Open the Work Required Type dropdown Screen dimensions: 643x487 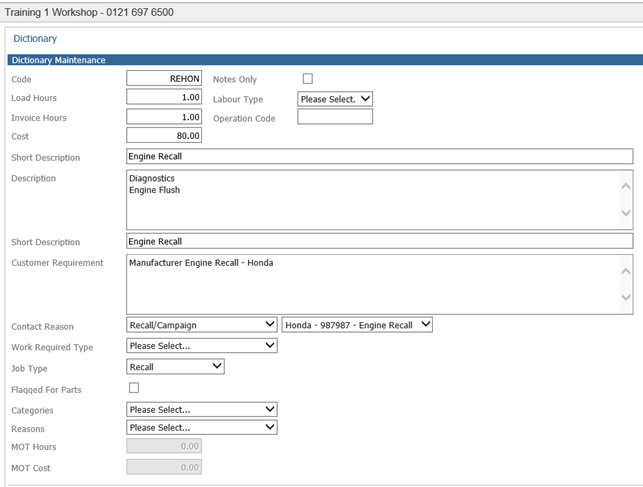202,346
